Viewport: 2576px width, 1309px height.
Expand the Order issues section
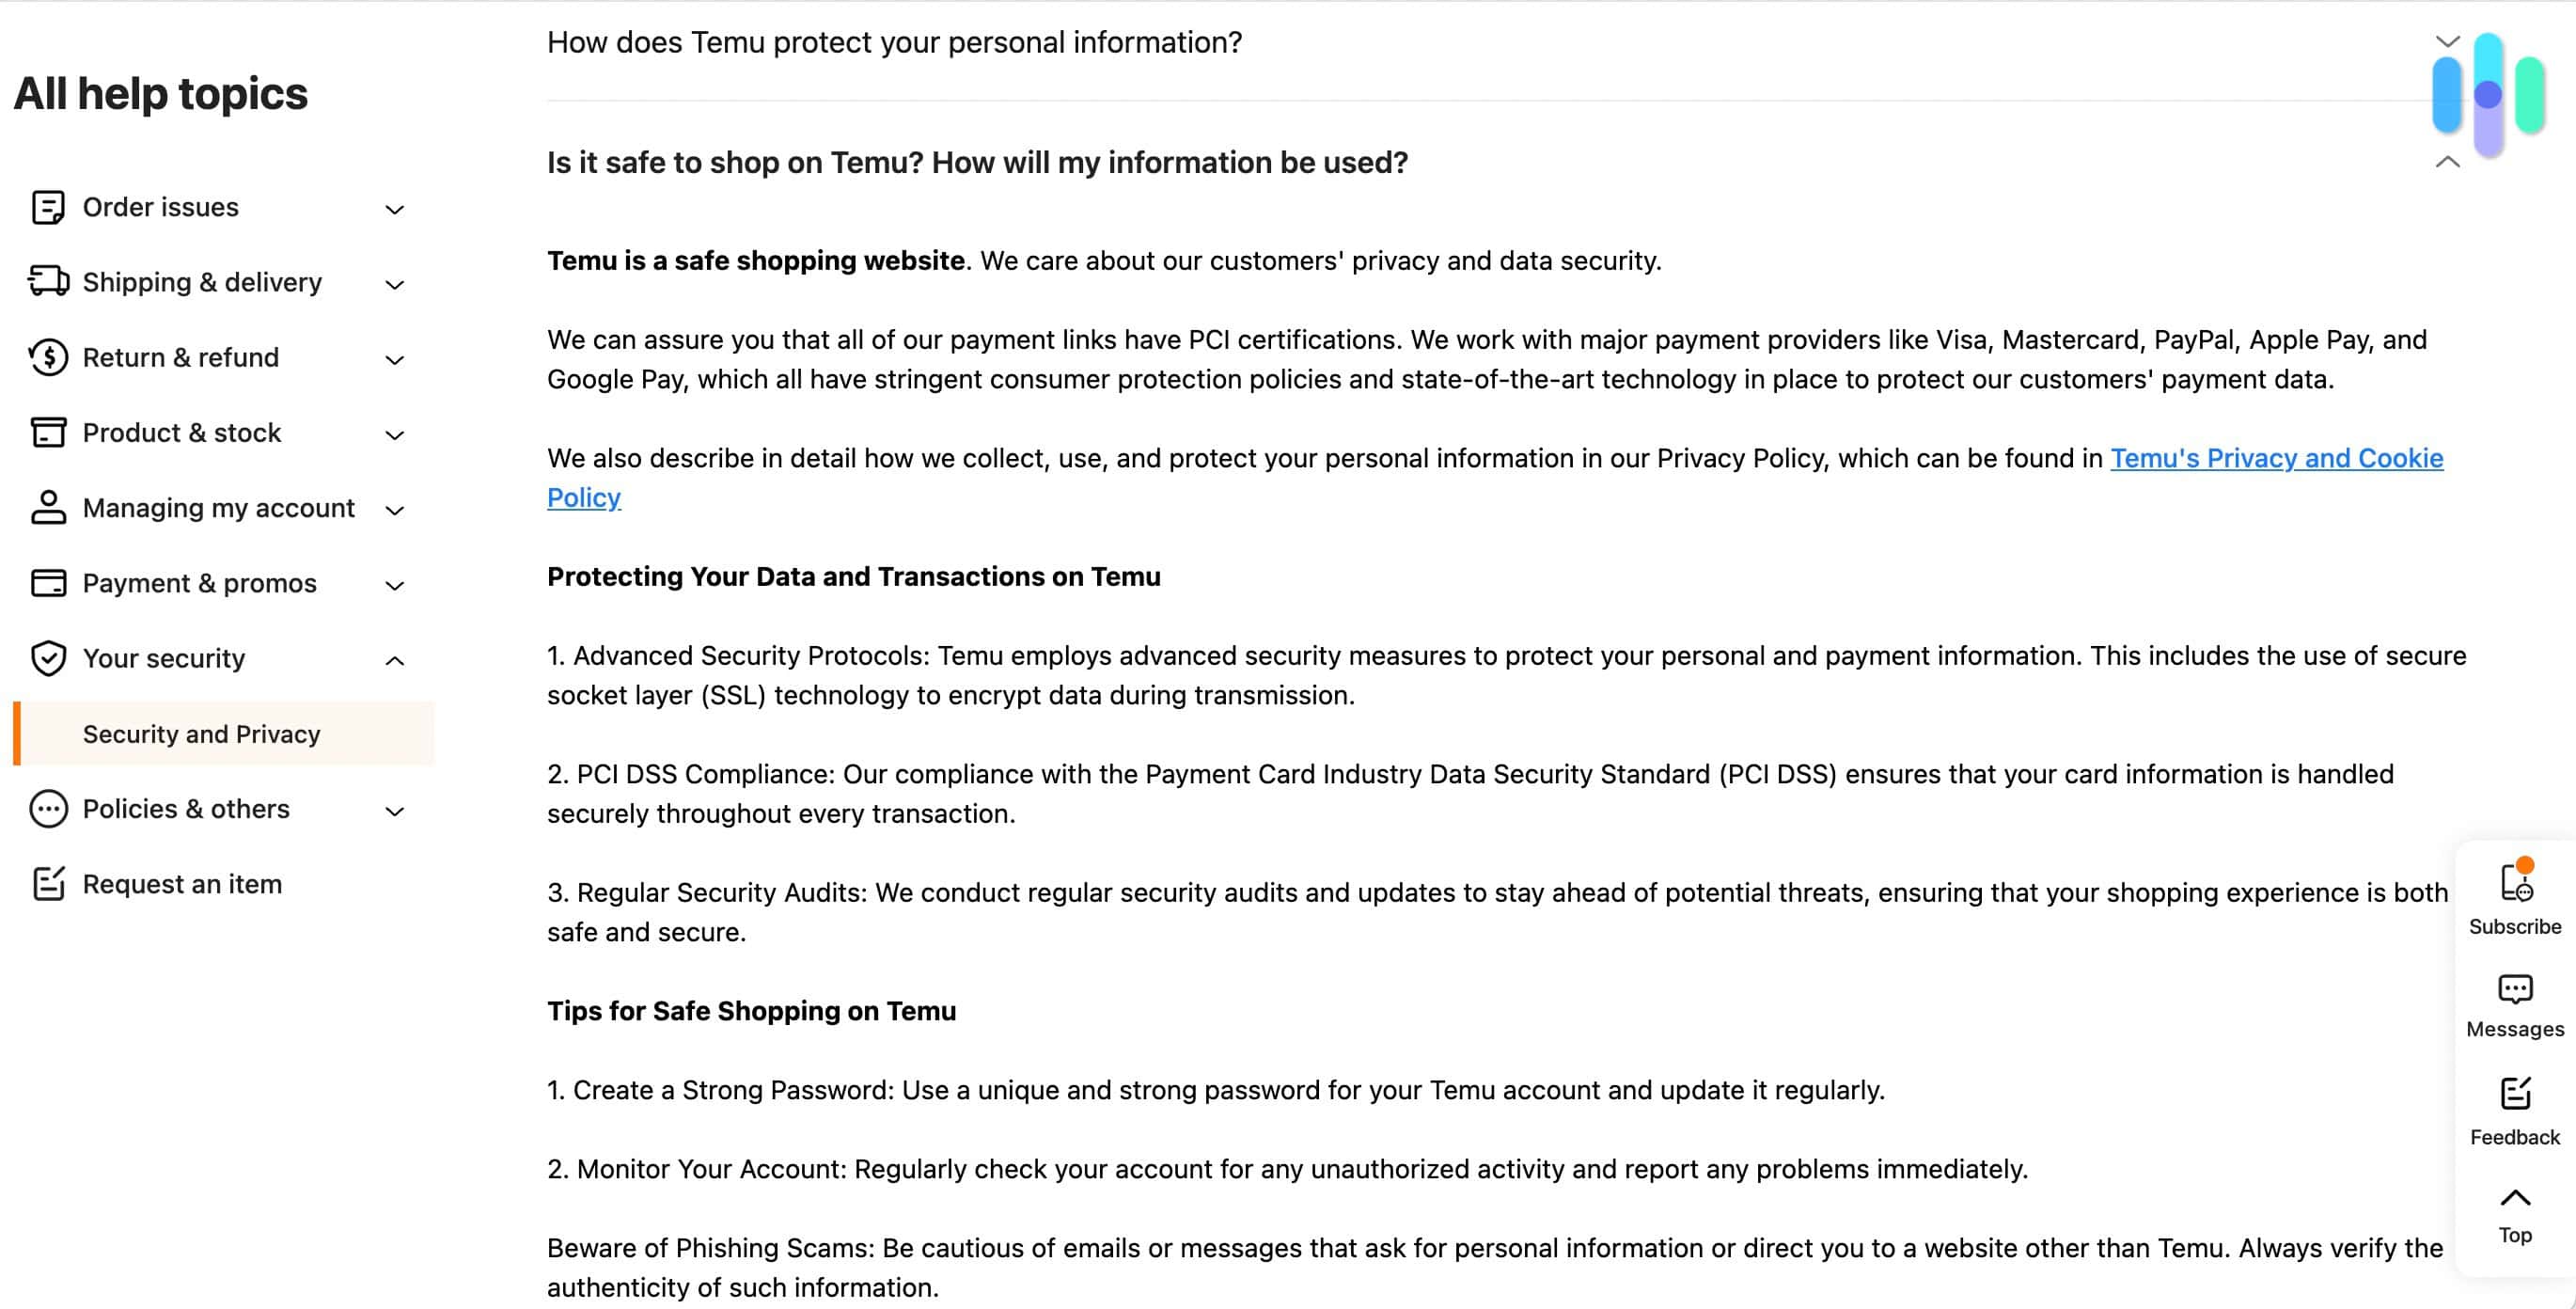394,209
